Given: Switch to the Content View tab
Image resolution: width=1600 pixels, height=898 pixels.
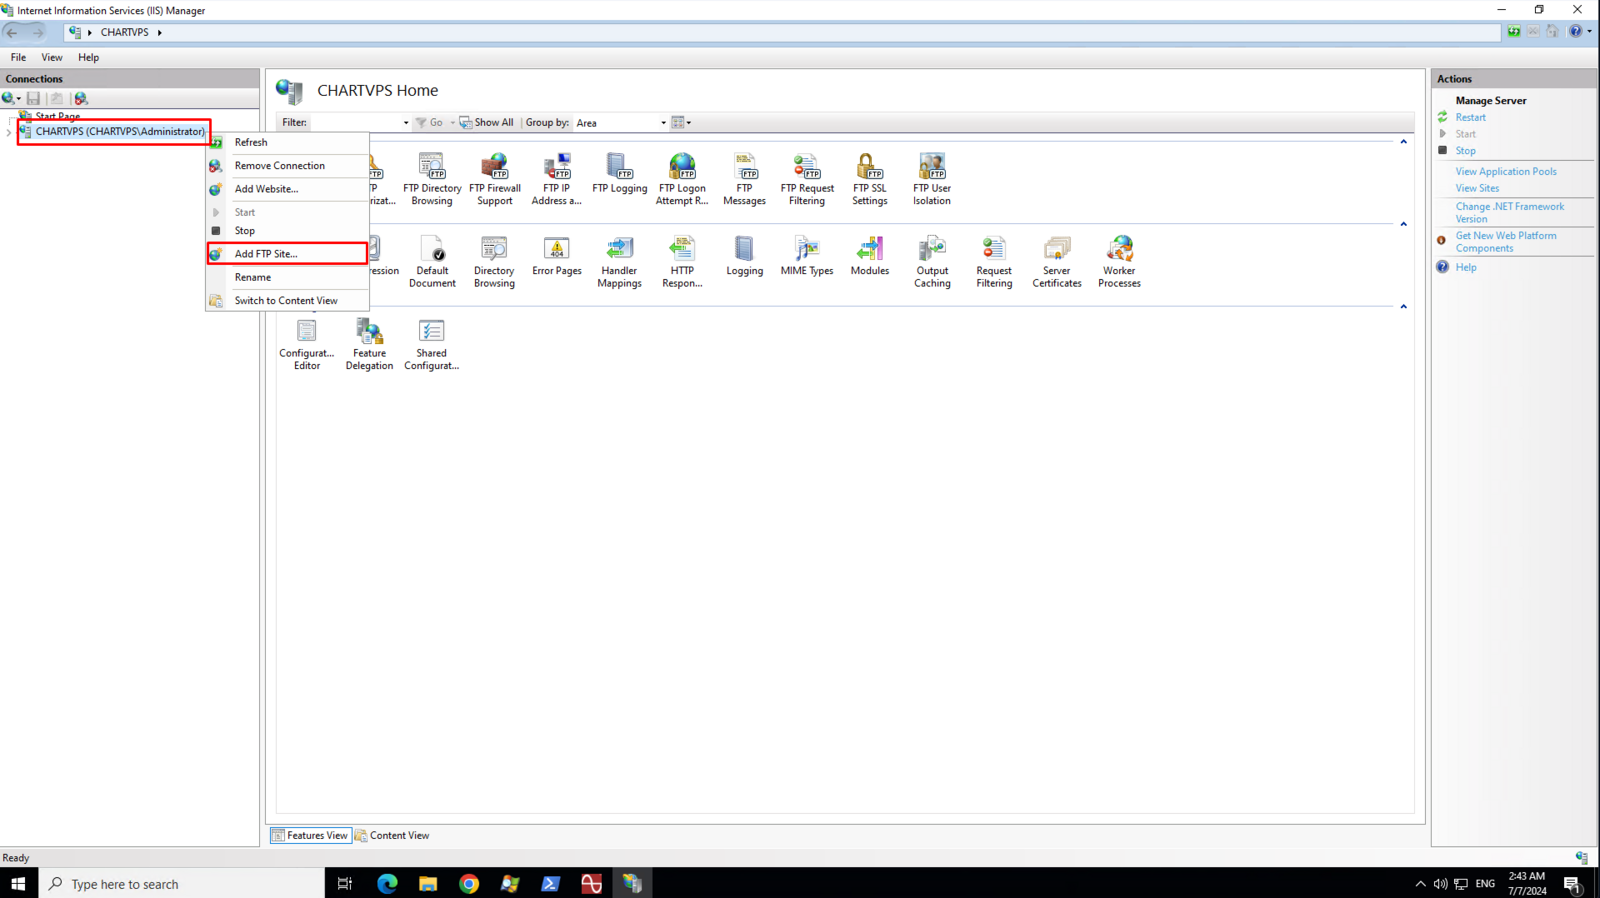Looking at the screenshot, I should (392, 835).
